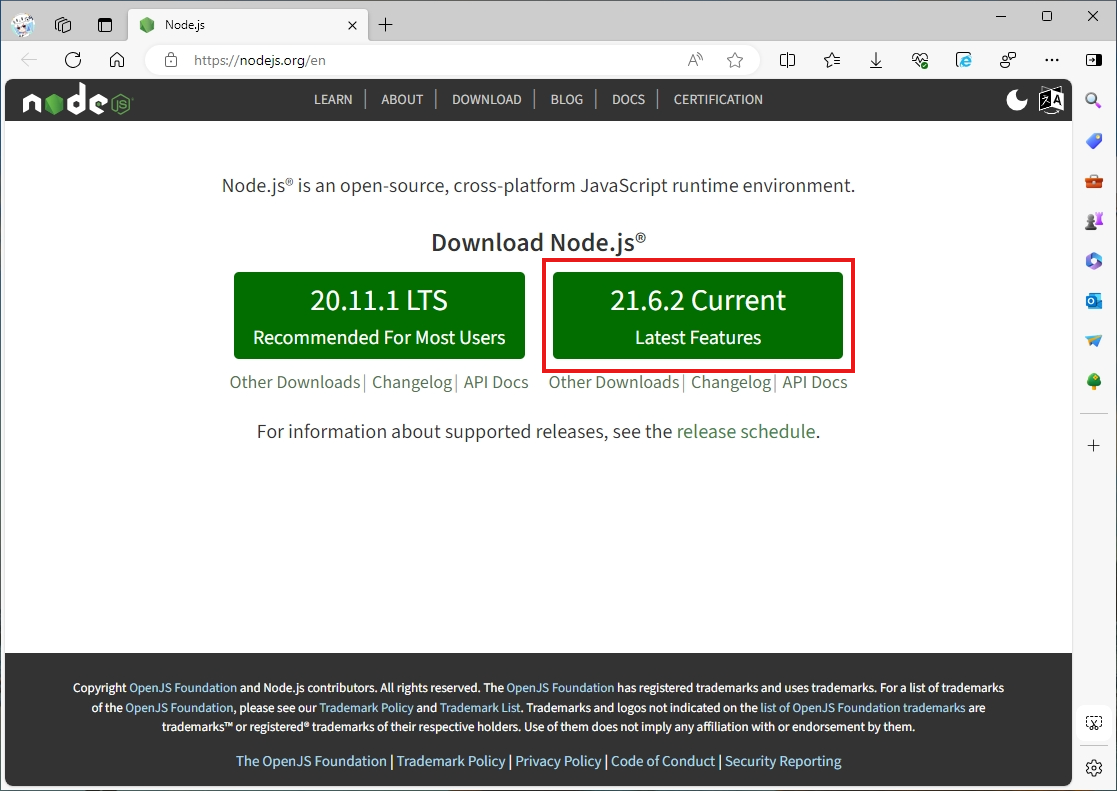Viewport: 1117px width, 791px height.
Task: Activate Read aloud icon in address bar
Action: 695,60
